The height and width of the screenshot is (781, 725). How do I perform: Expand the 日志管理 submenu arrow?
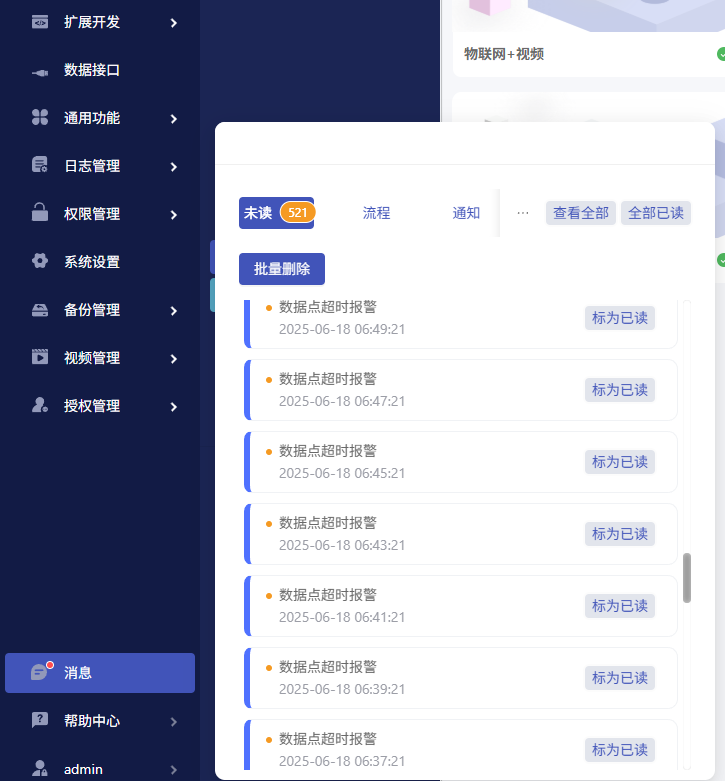[173, 167]
